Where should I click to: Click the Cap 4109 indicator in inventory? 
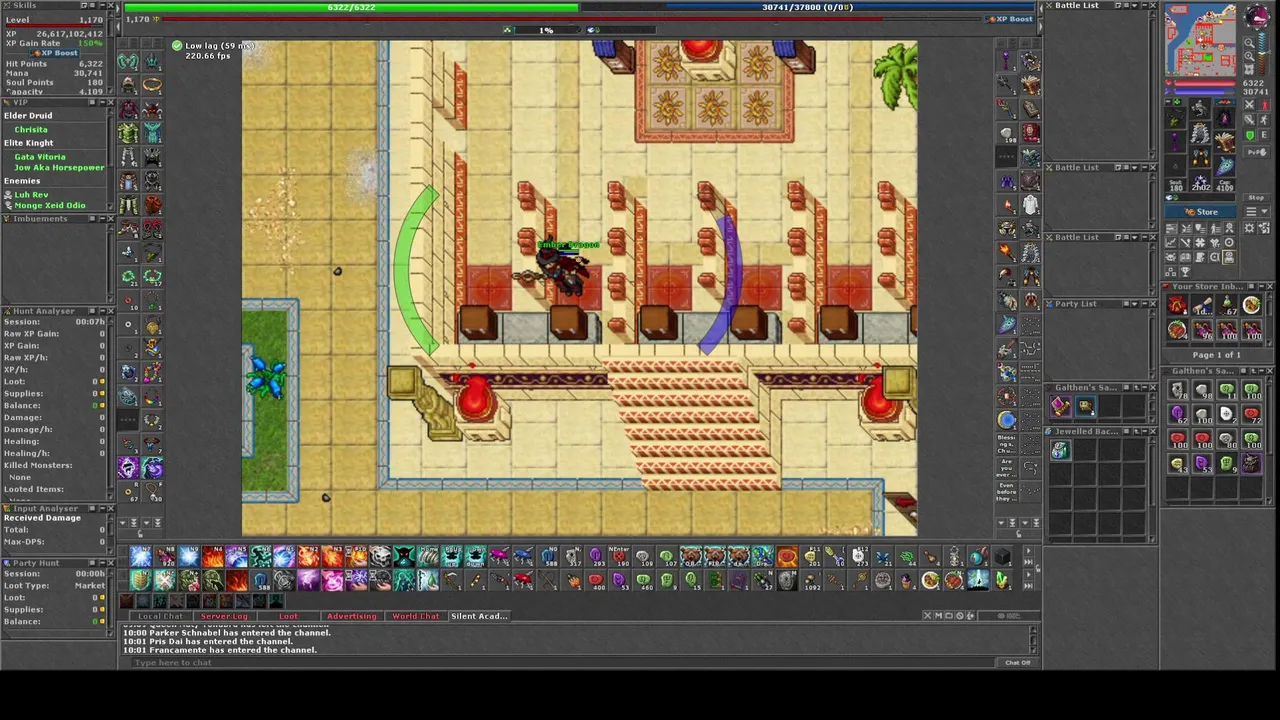pyautogui.click(x=1224, y=184)
